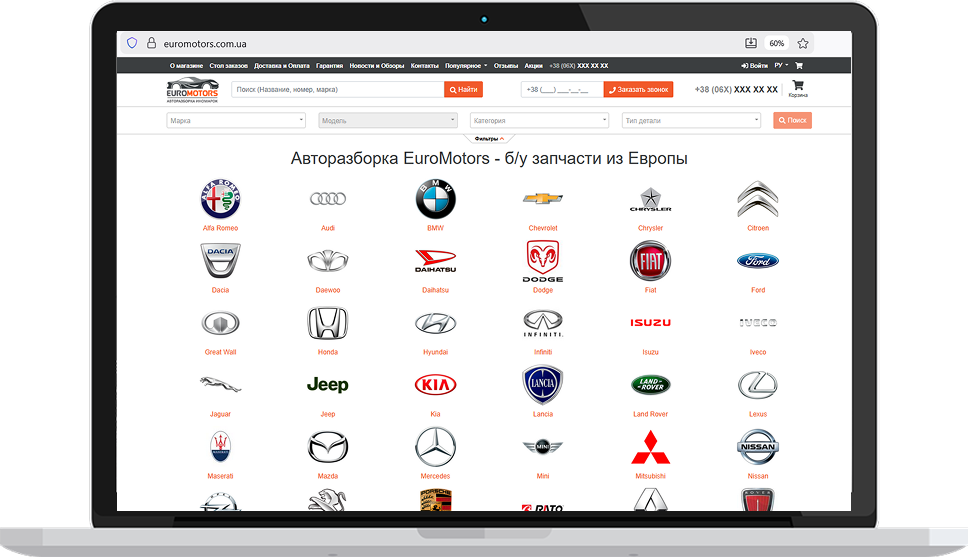The width and height of the screenshot is (968, 557).
Task: Go to Стол заказов page
Action: point(228,65)
